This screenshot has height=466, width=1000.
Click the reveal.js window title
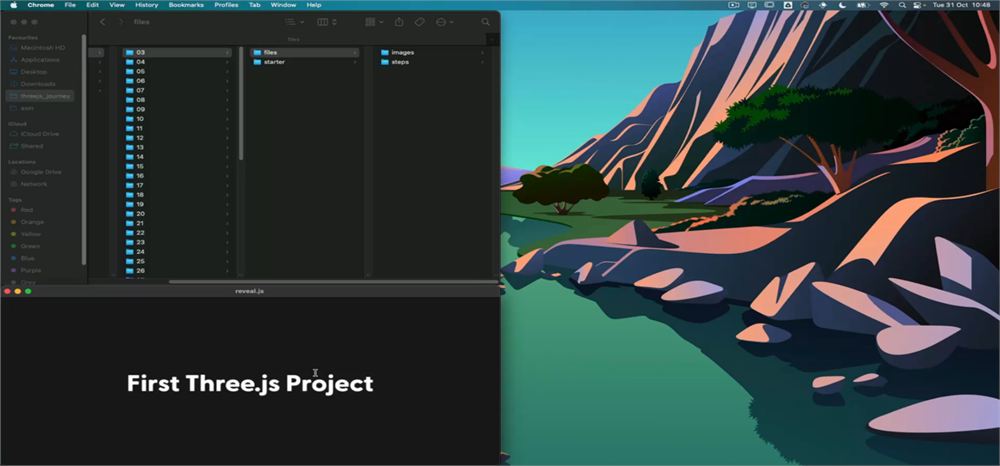(x=249, y=291)
